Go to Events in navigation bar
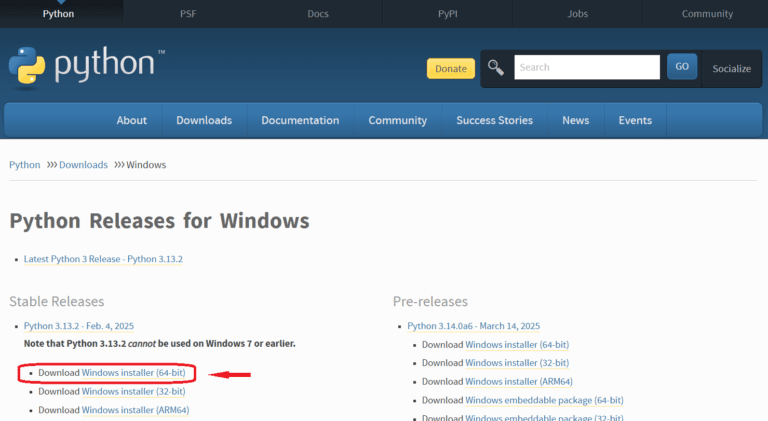The height and width of the screenshot is (421, 768). 635,120
